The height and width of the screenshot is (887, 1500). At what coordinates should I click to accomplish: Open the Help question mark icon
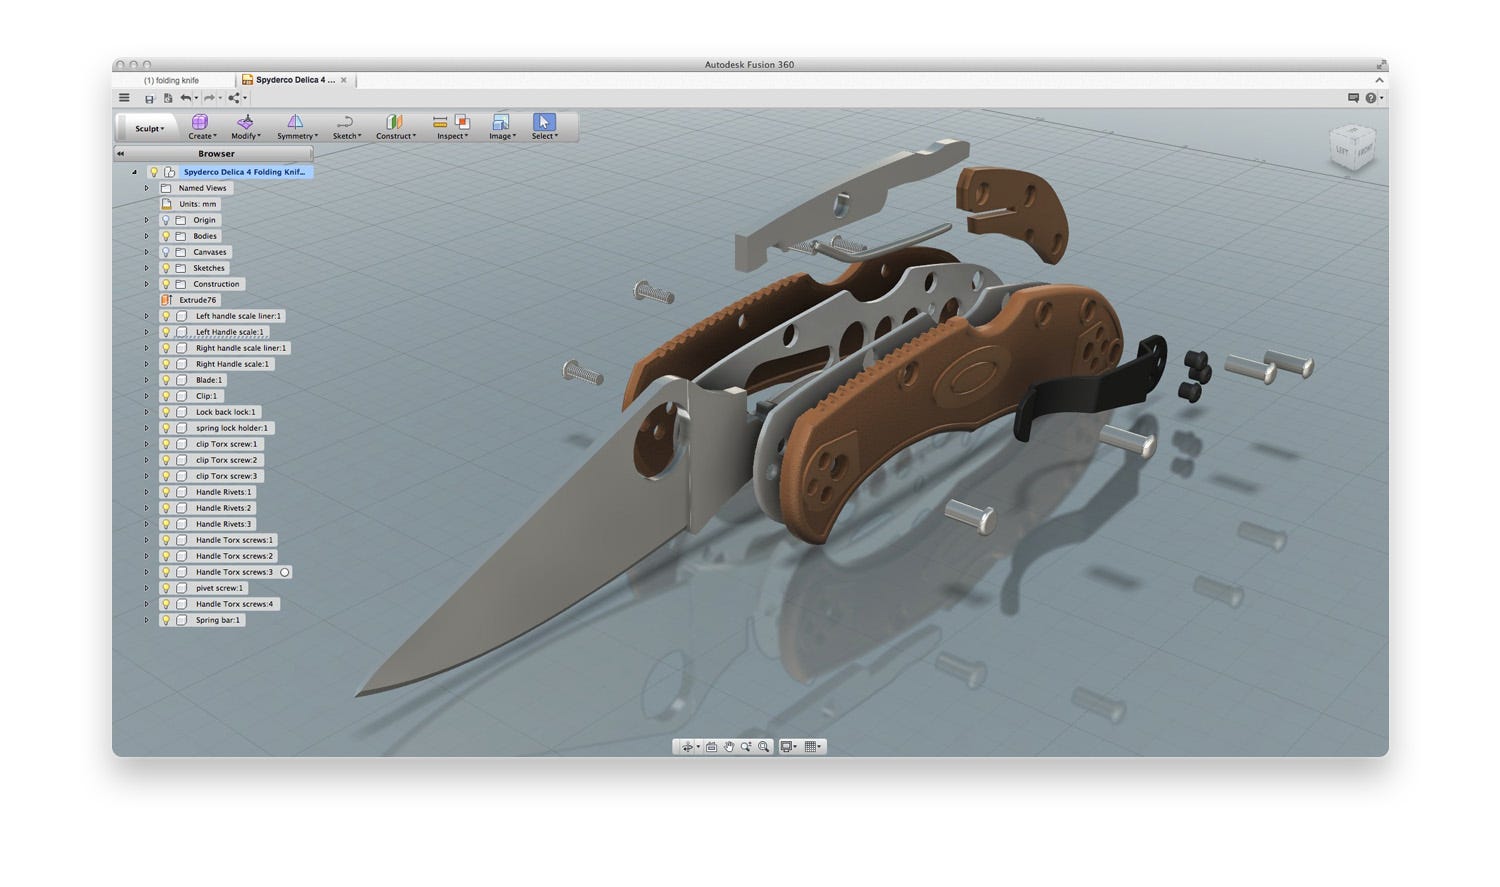(x=1371, y=98)
